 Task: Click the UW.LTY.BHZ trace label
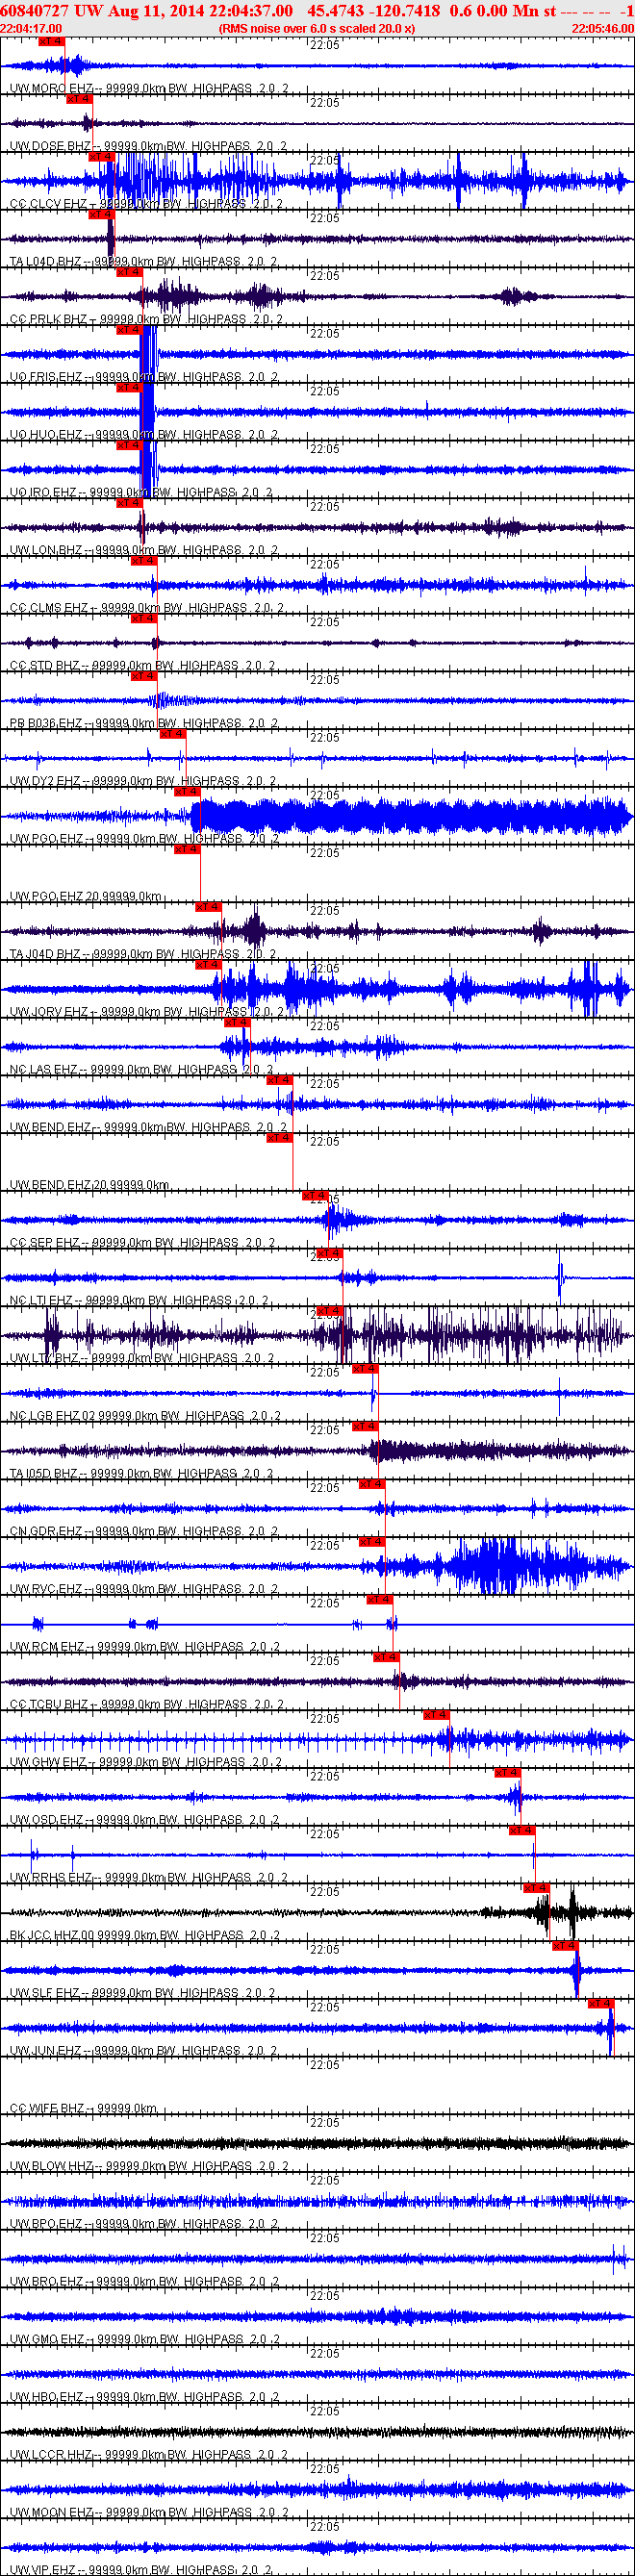[142, 1359]
